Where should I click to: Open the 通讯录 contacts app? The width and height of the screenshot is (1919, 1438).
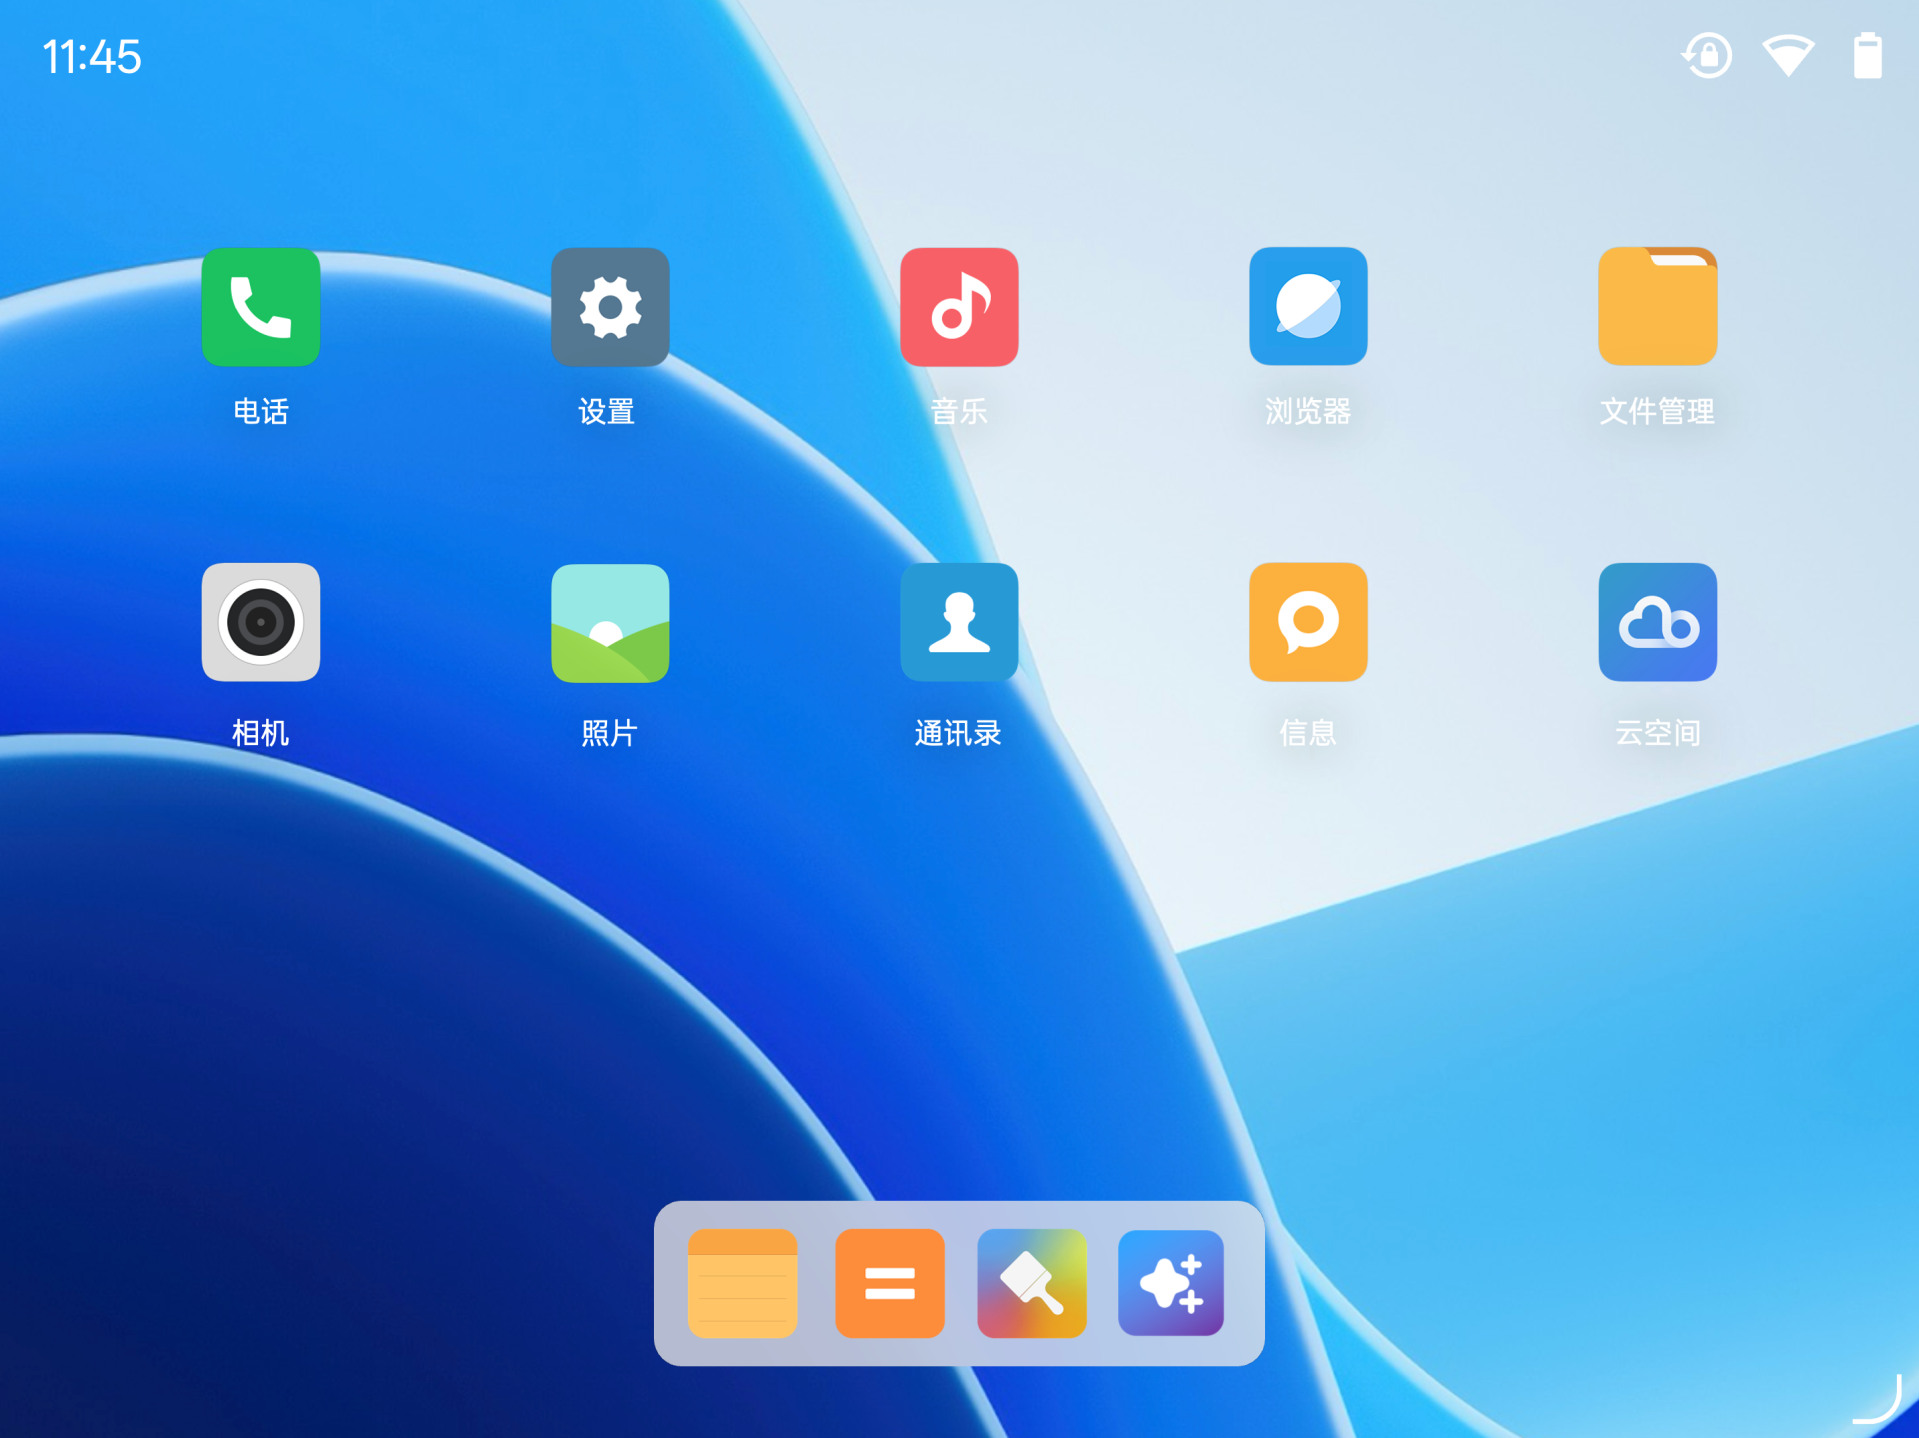tap(959, 622)
